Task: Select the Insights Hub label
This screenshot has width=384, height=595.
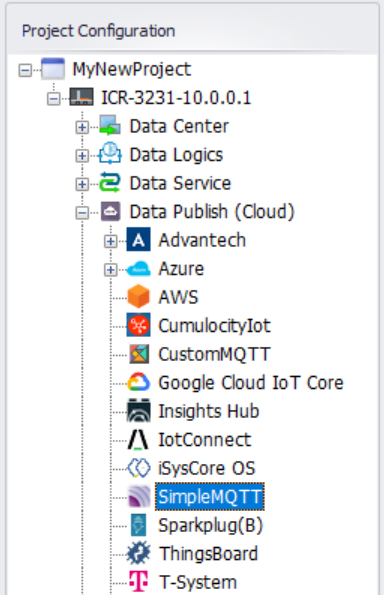Action: (x=209, y=411)
